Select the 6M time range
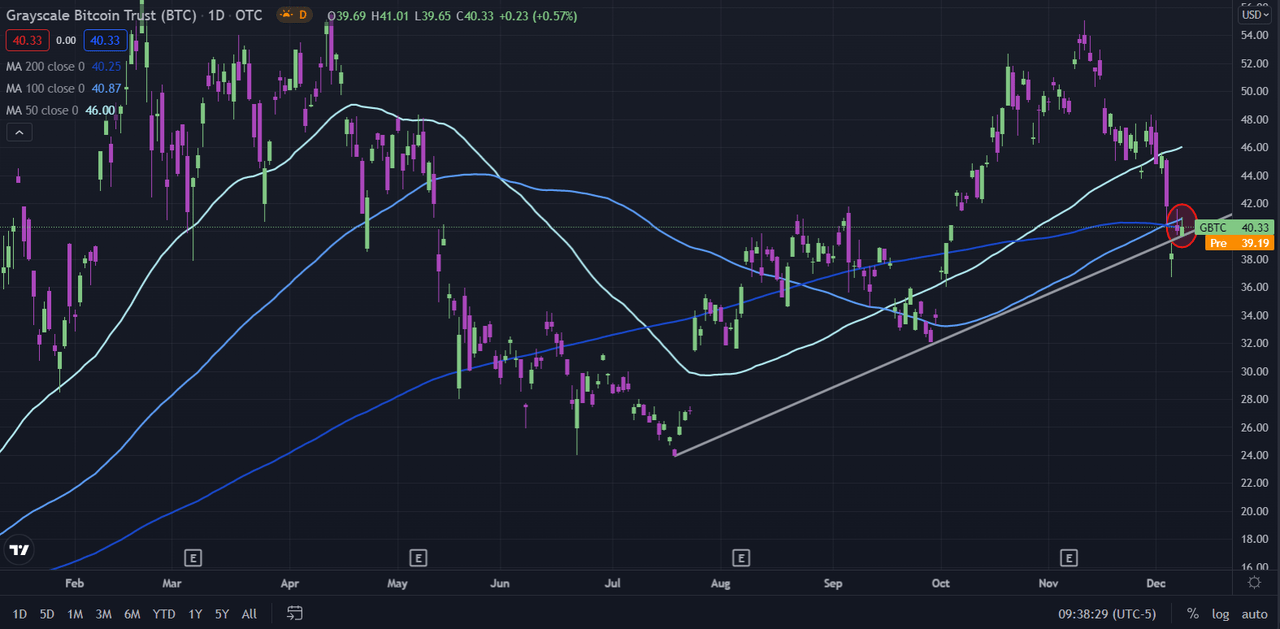The width and height of the screenshot is (1280, 629). click(132, 613)
